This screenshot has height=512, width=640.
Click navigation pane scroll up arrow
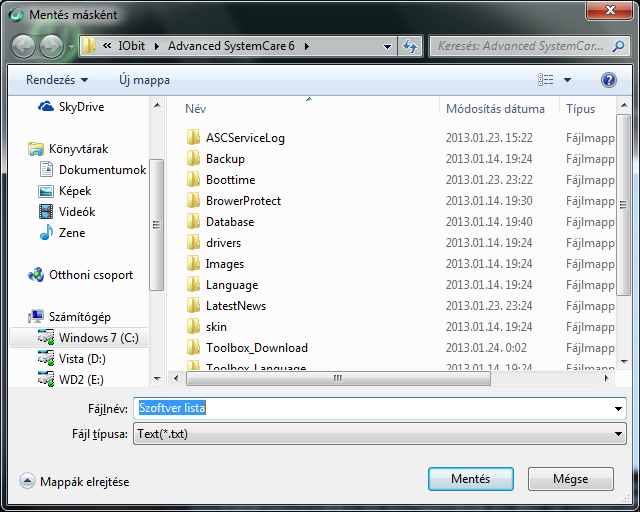point(157,105)
